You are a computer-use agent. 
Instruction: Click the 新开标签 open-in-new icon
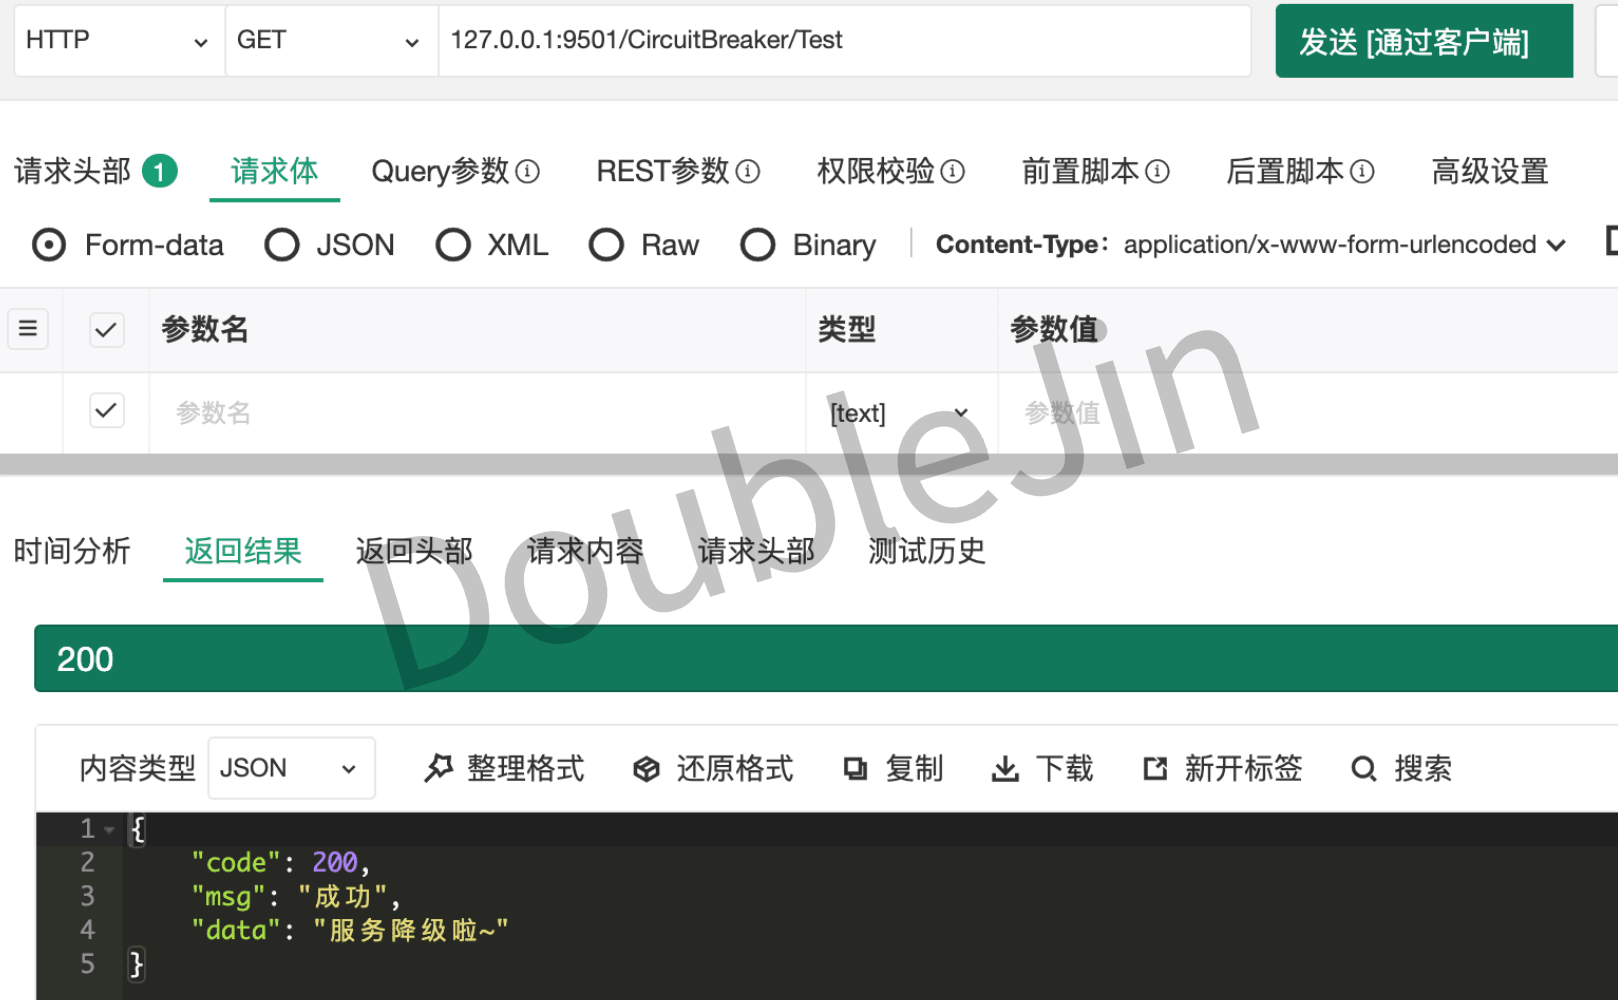tap(1155, 768)
